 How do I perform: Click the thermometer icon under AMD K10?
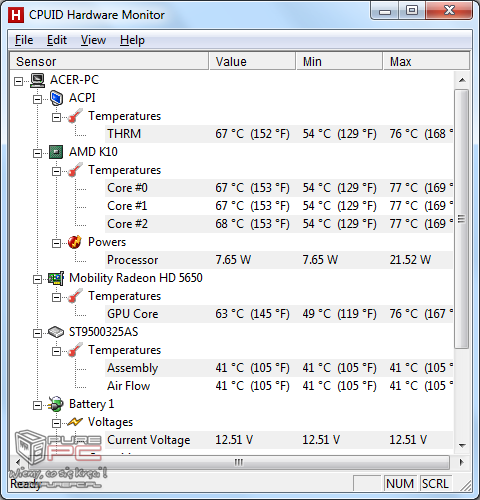(x=75, y=170)
